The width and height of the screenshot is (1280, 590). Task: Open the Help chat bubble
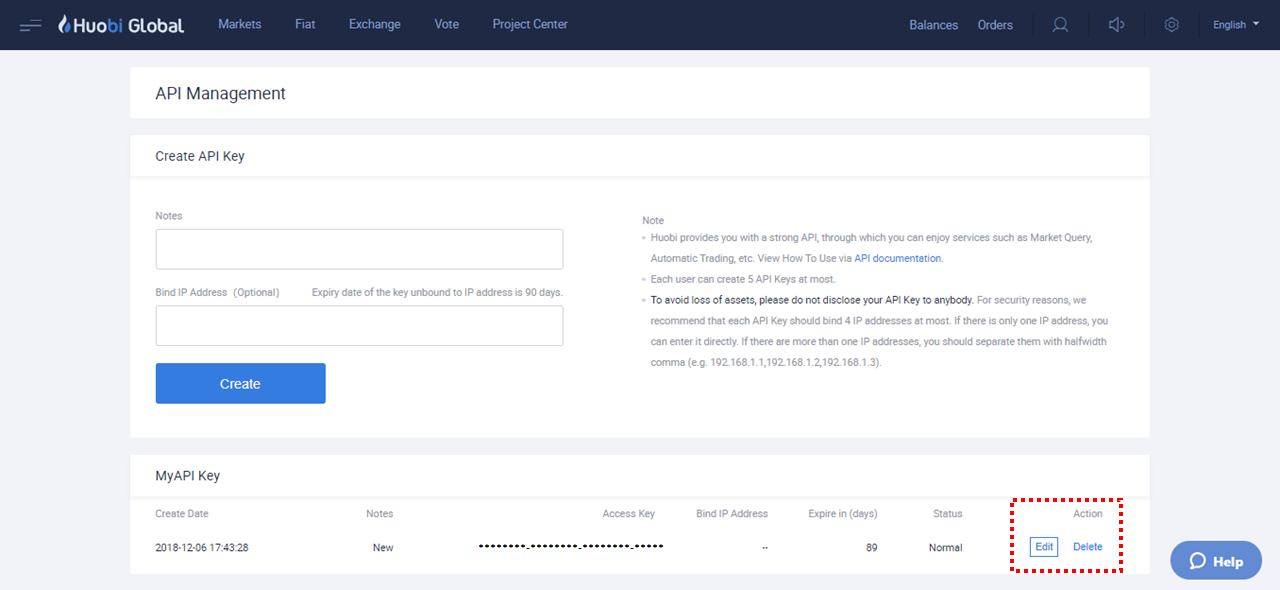(x=1216, y=561)
